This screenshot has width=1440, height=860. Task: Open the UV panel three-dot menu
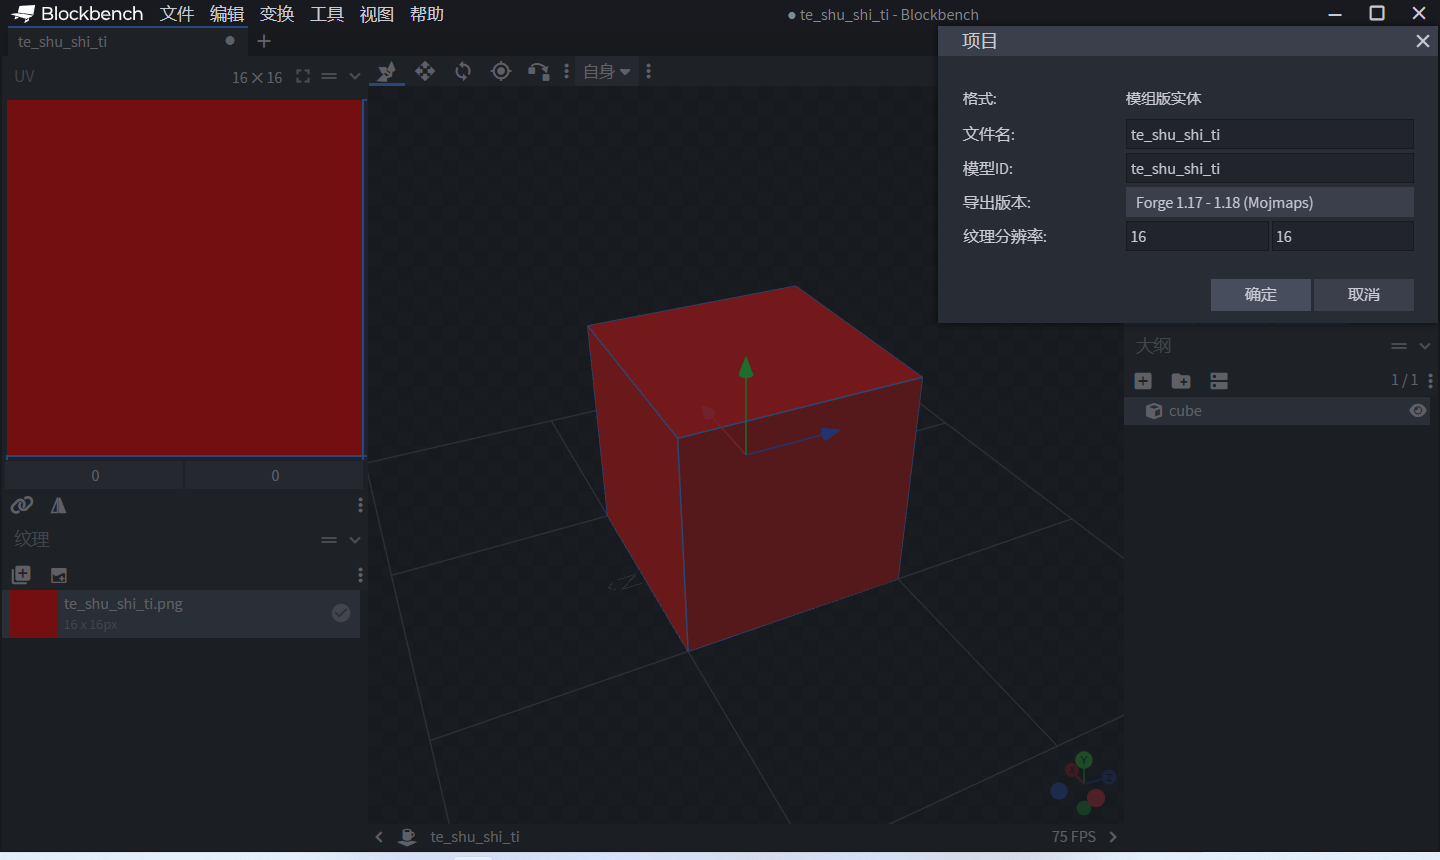(x=360, y=505)
